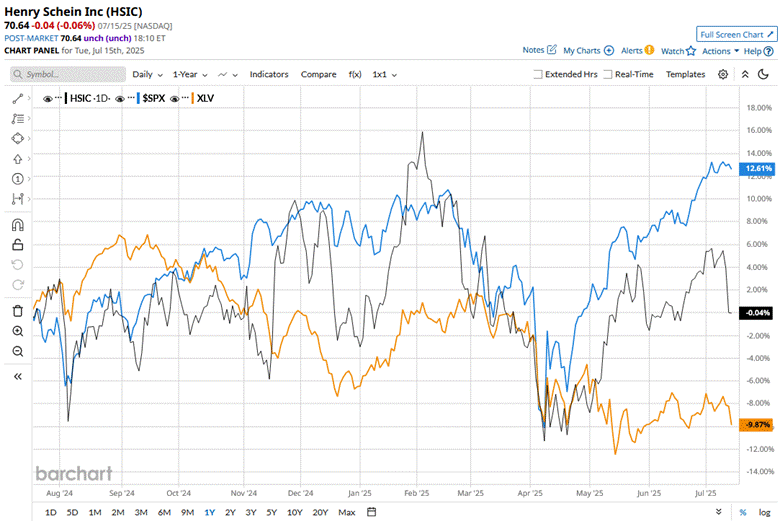The image size is (780, 524).
Task: Expand bottom panel double chevron
Action: [x=718, y=512]
